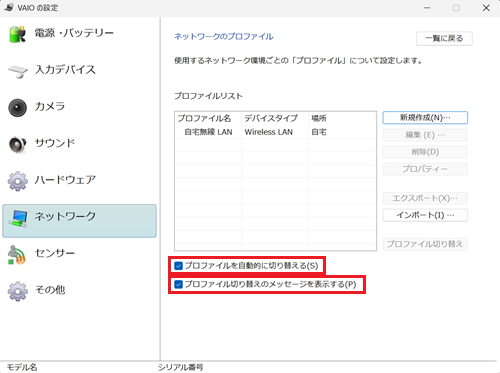The width and height of the screenshot is (500, 373).
Task: Click the ネットワーク computer icon
Action: (18, 218)
